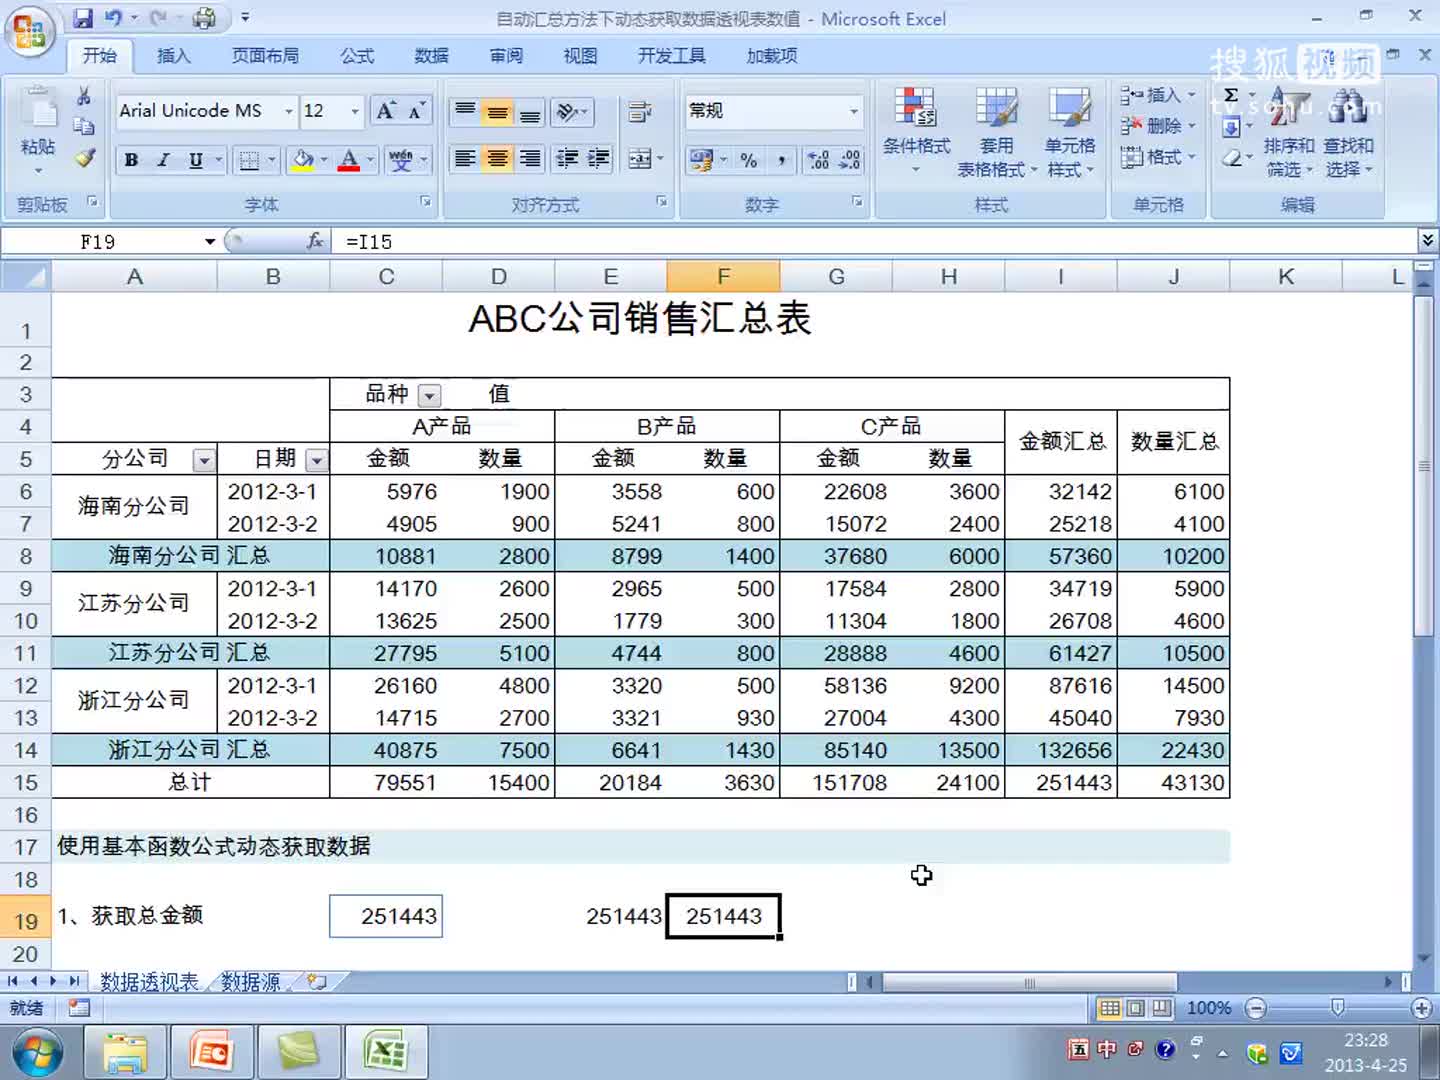Open Format as Table gallery
The width and height of the screenshot is (1440, 1080).
click(x=996, y=130)
